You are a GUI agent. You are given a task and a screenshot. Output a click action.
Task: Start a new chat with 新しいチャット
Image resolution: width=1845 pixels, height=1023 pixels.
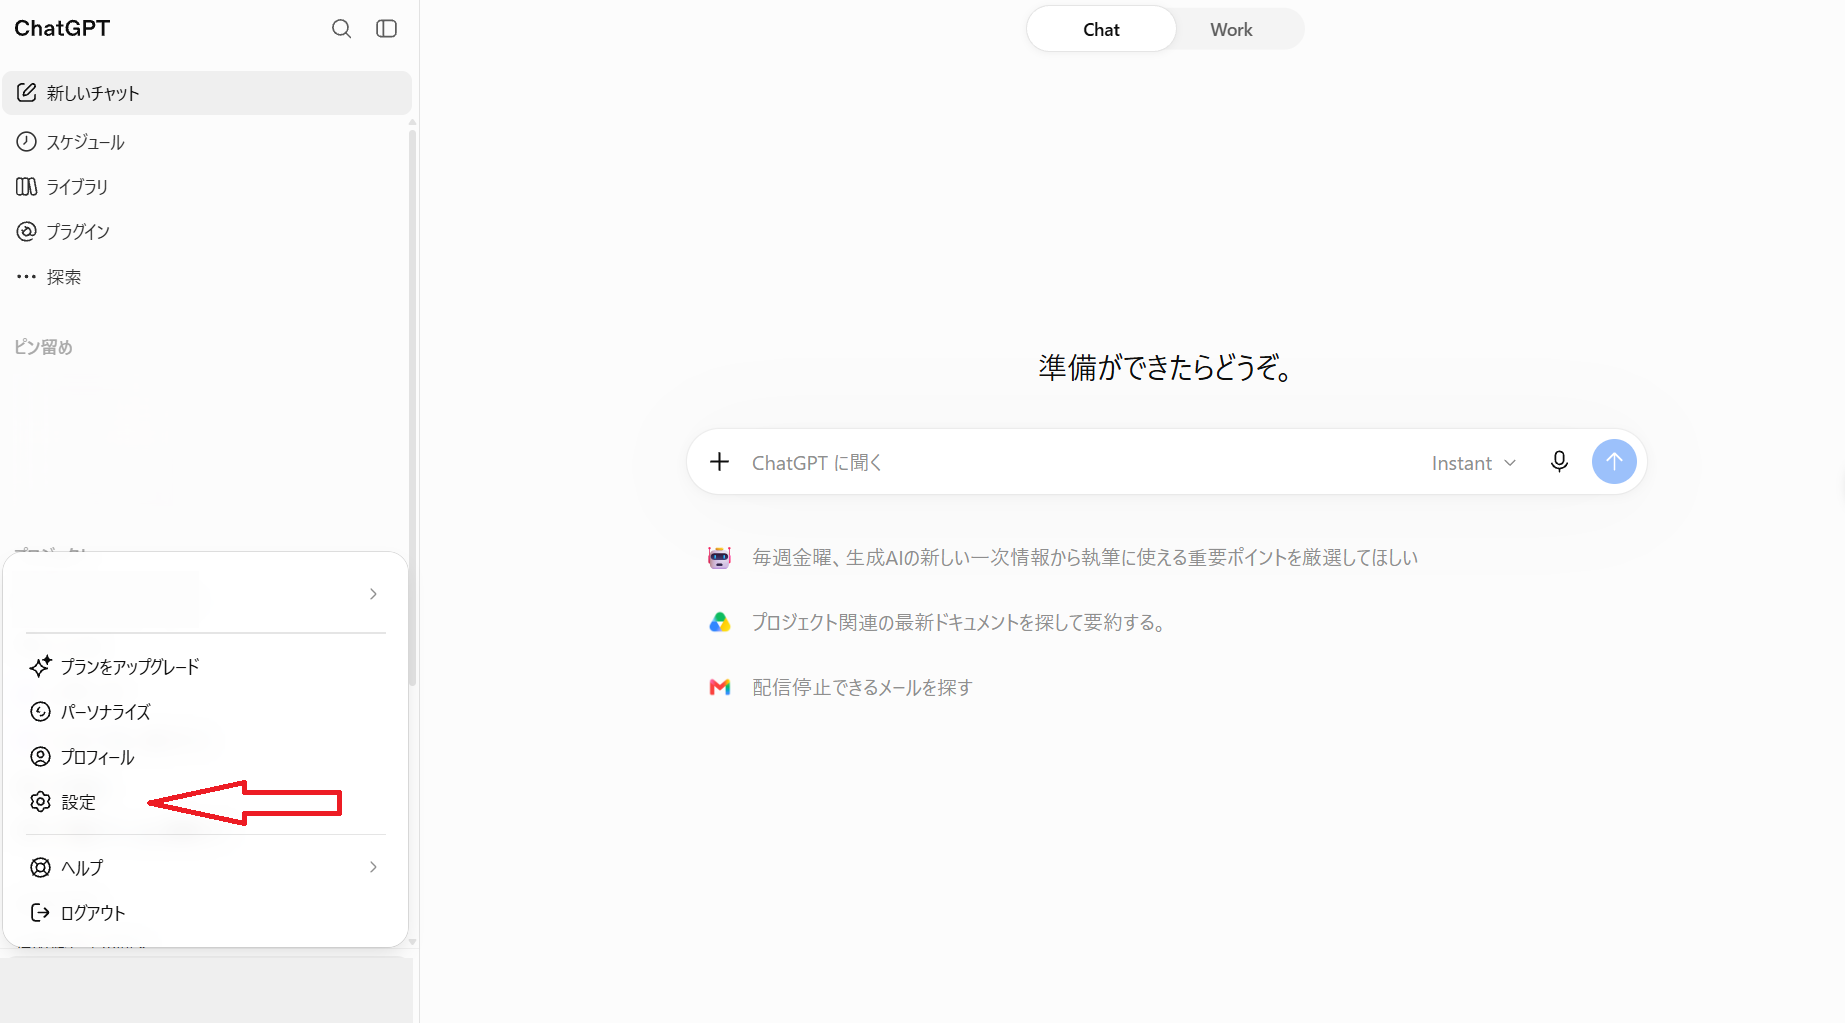(207, 93)
